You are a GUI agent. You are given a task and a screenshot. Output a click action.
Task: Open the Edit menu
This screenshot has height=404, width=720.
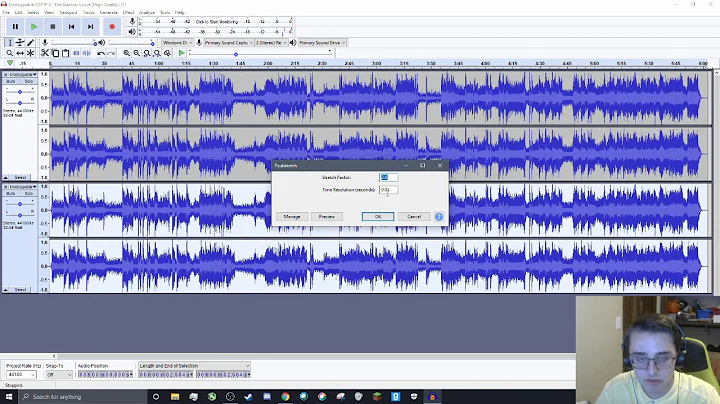pyautogui.click(x=18, y=12)
